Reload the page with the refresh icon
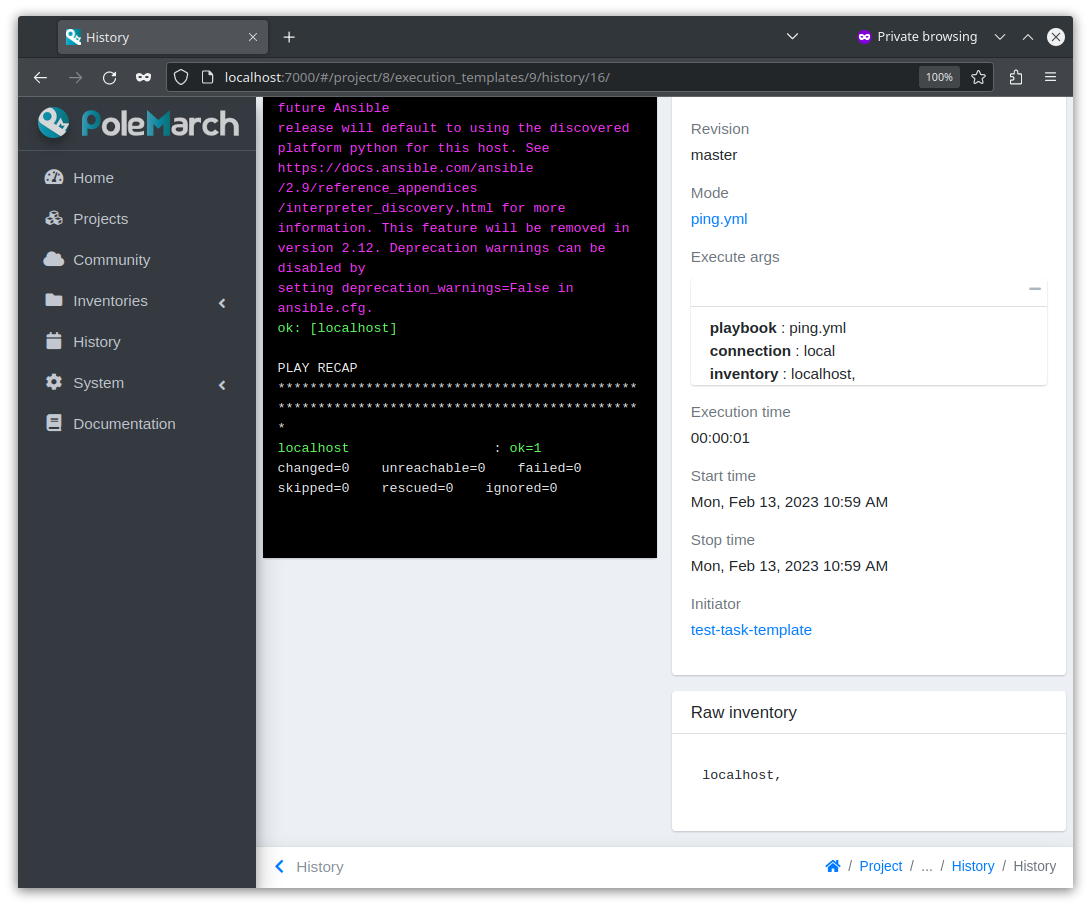 point(109,77)
